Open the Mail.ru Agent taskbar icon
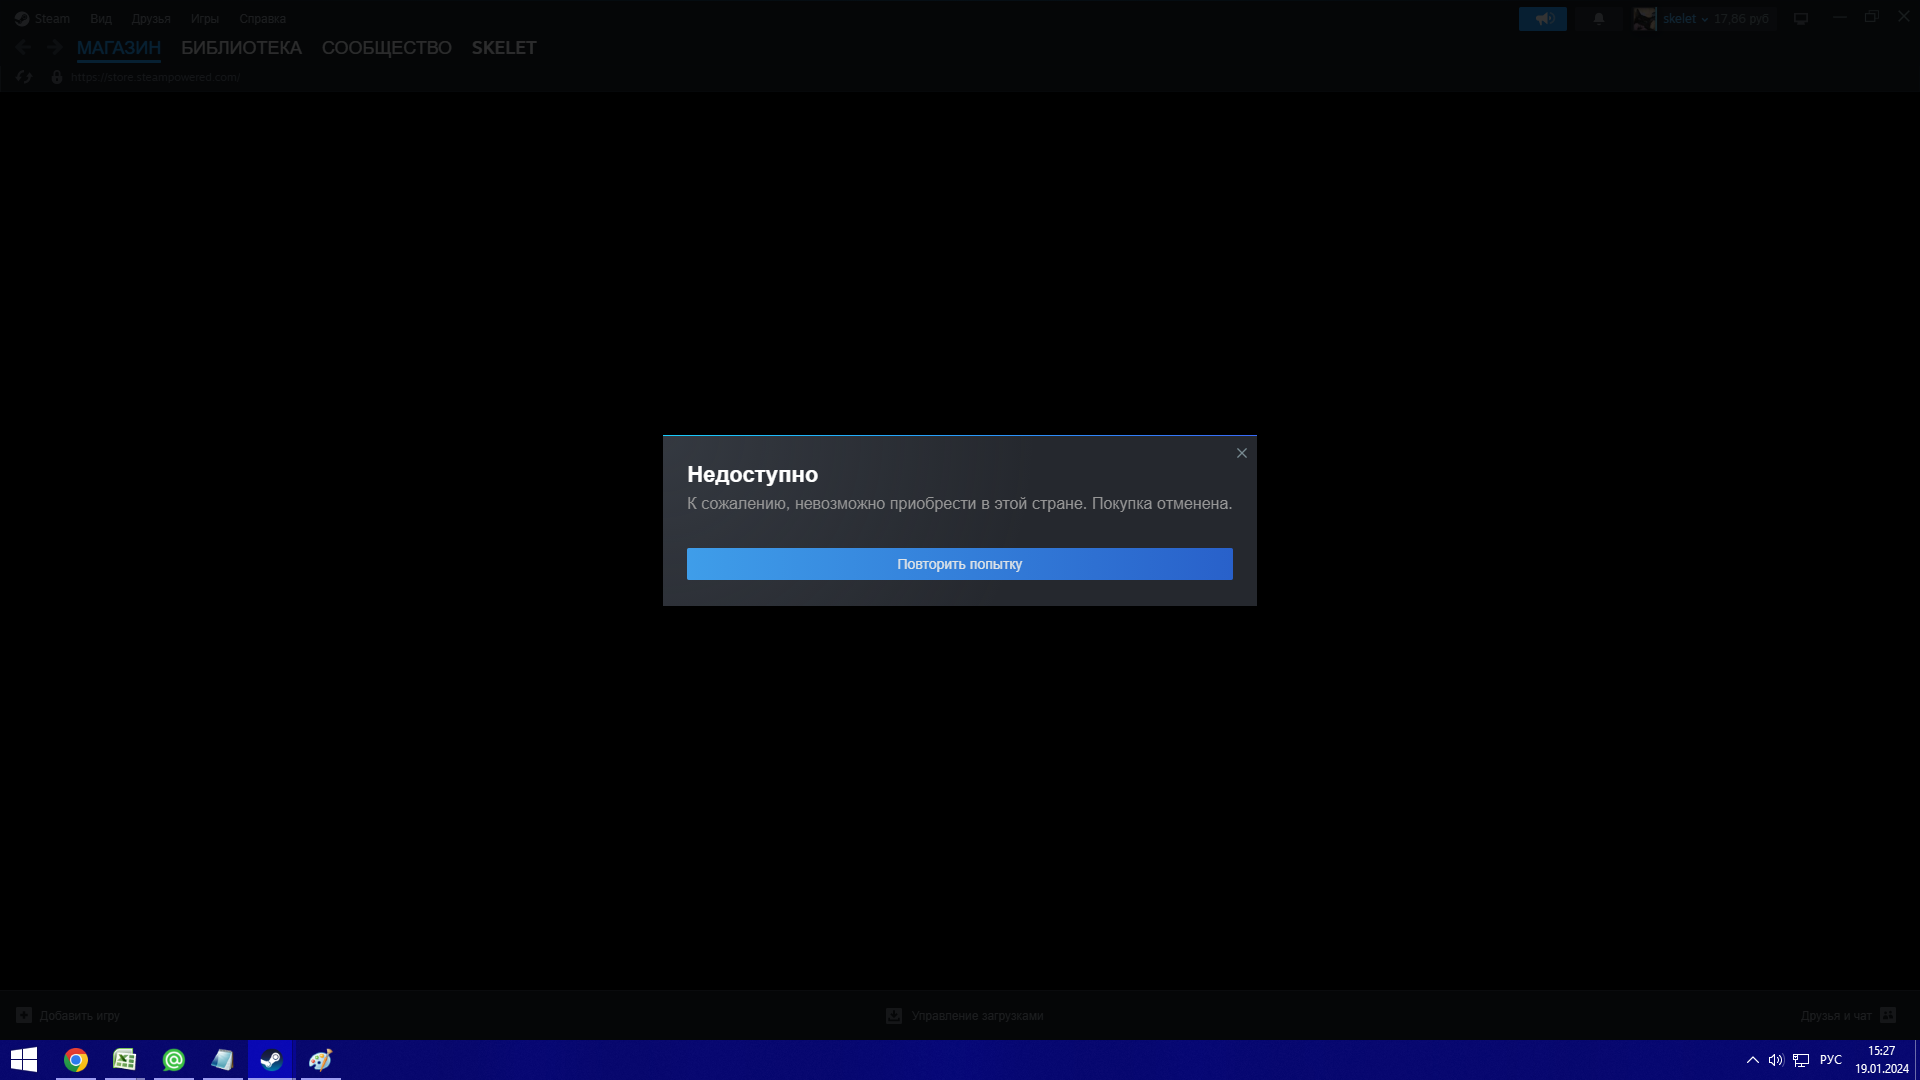The width and height of the screenshot is (1920, 1080). click(174, 1060)
